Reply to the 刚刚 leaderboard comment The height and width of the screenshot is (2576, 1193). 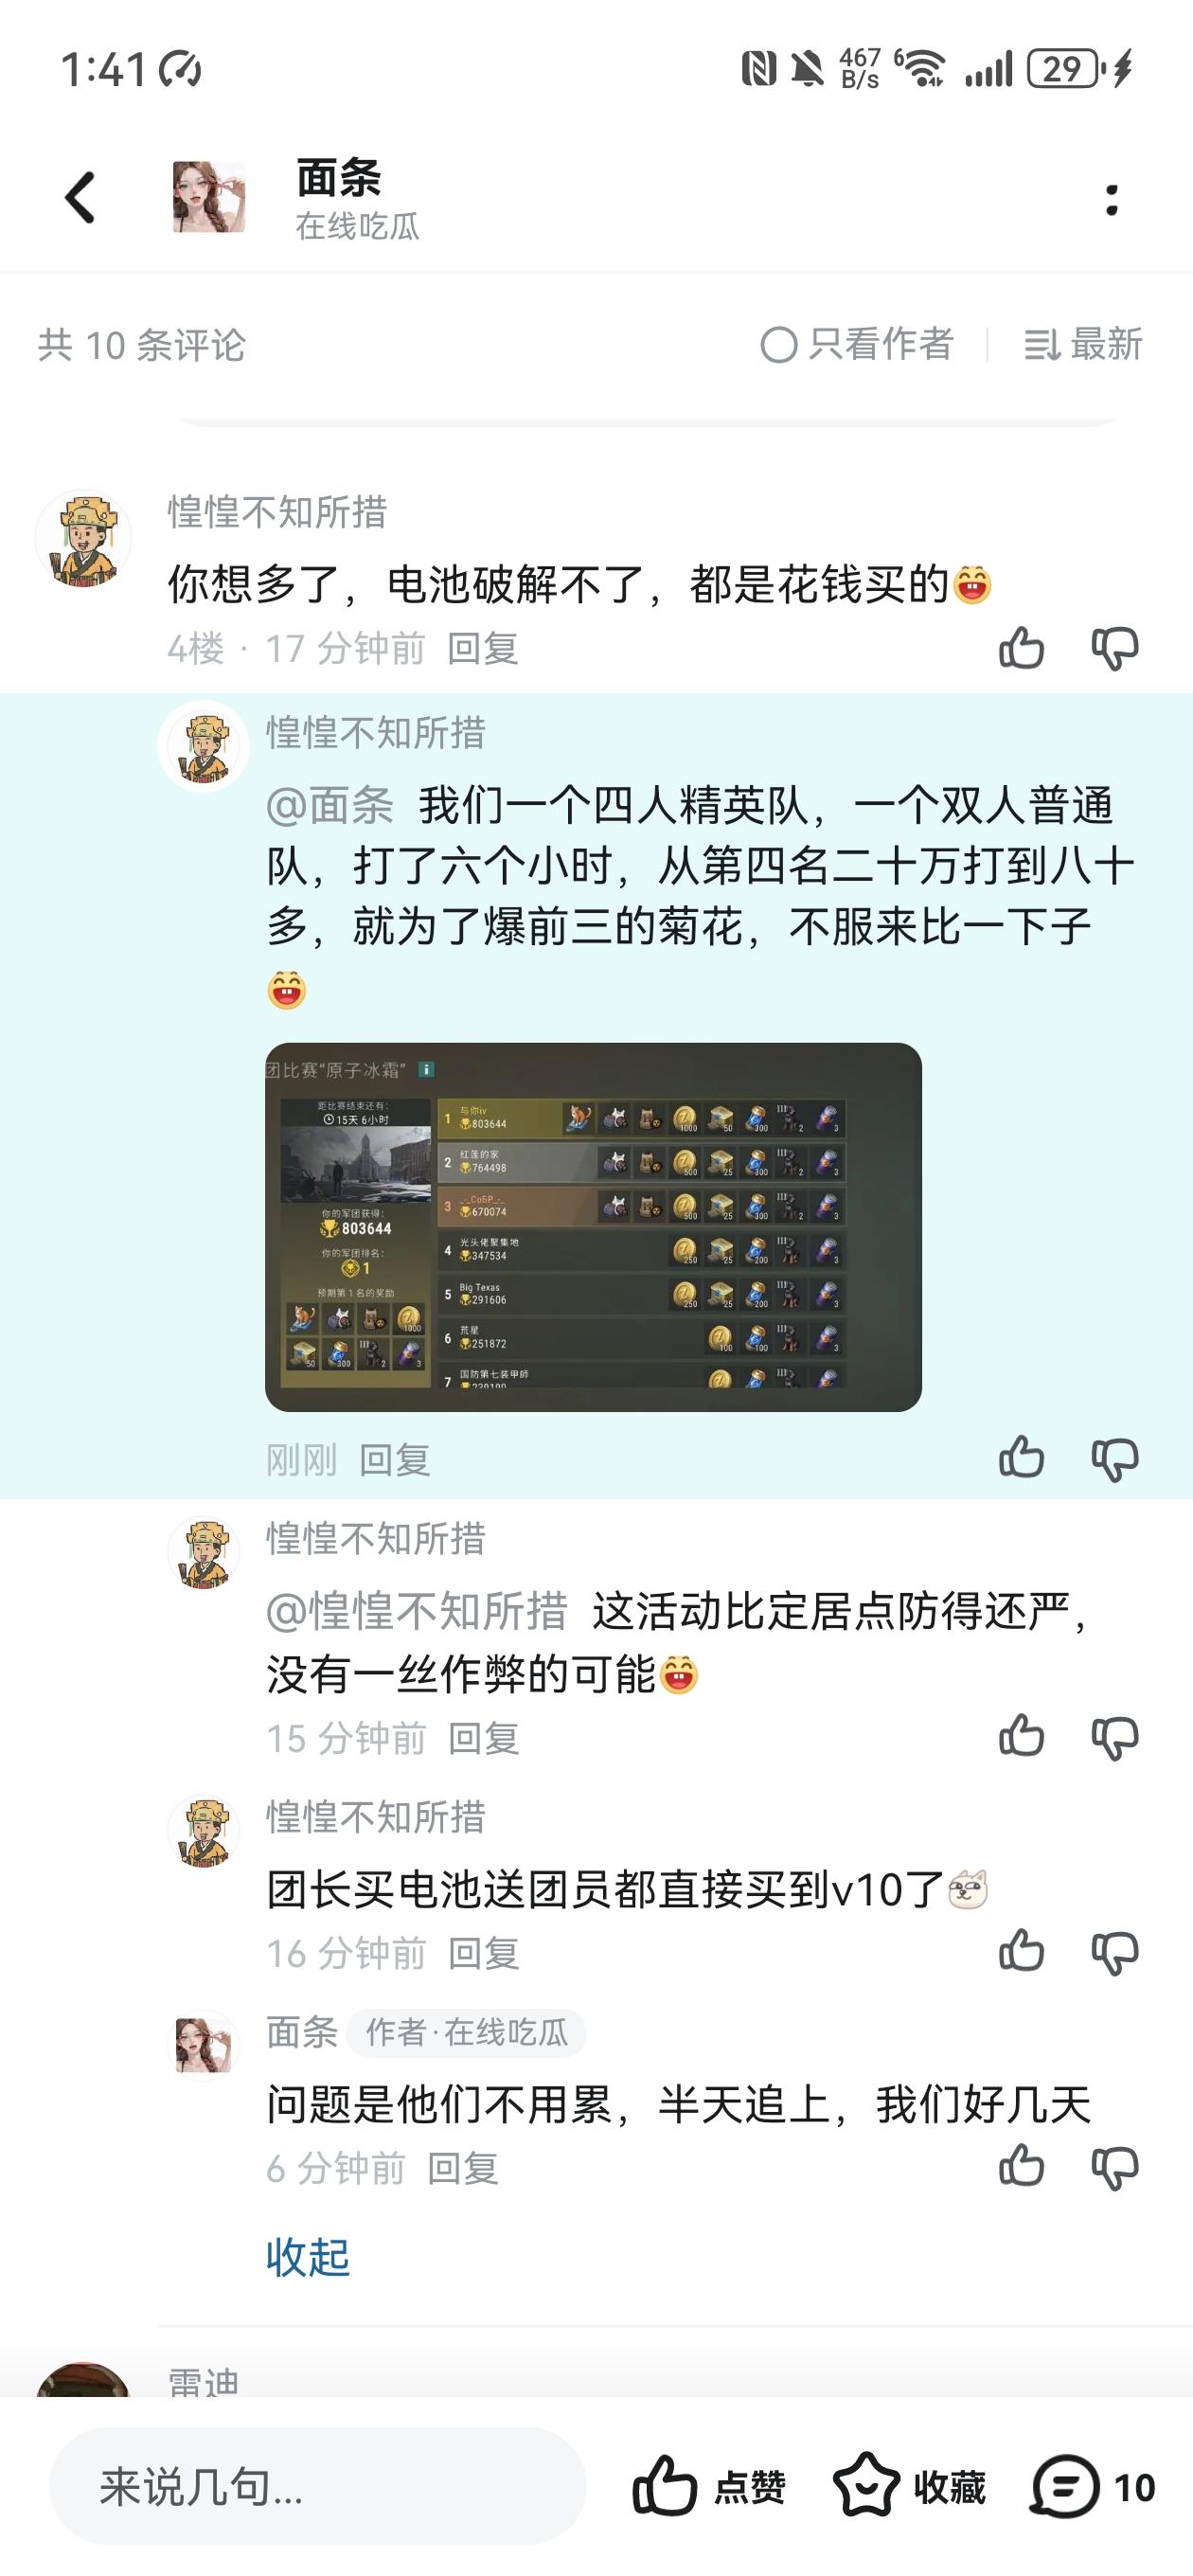[394, 1460]
